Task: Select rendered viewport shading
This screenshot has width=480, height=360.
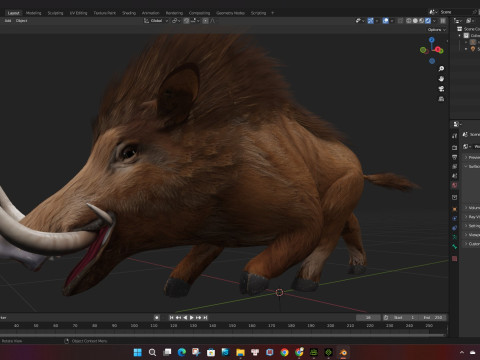Action: 428,21
